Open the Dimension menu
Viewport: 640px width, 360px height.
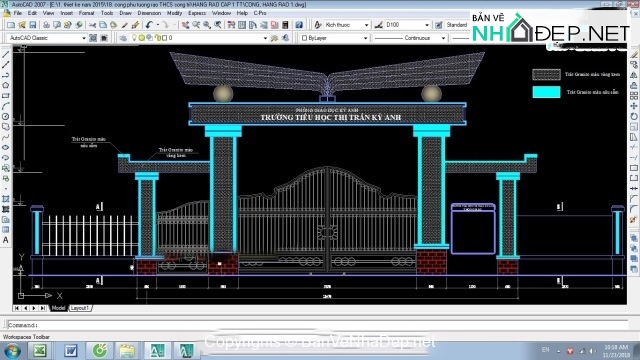(x=149, y=13)
